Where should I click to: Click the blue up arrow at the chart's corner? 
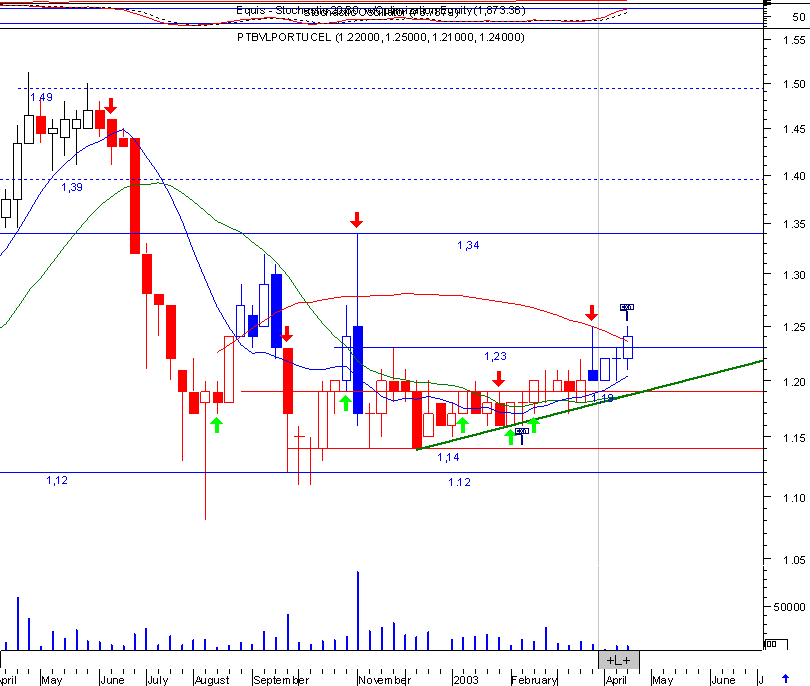click(786, 679)
